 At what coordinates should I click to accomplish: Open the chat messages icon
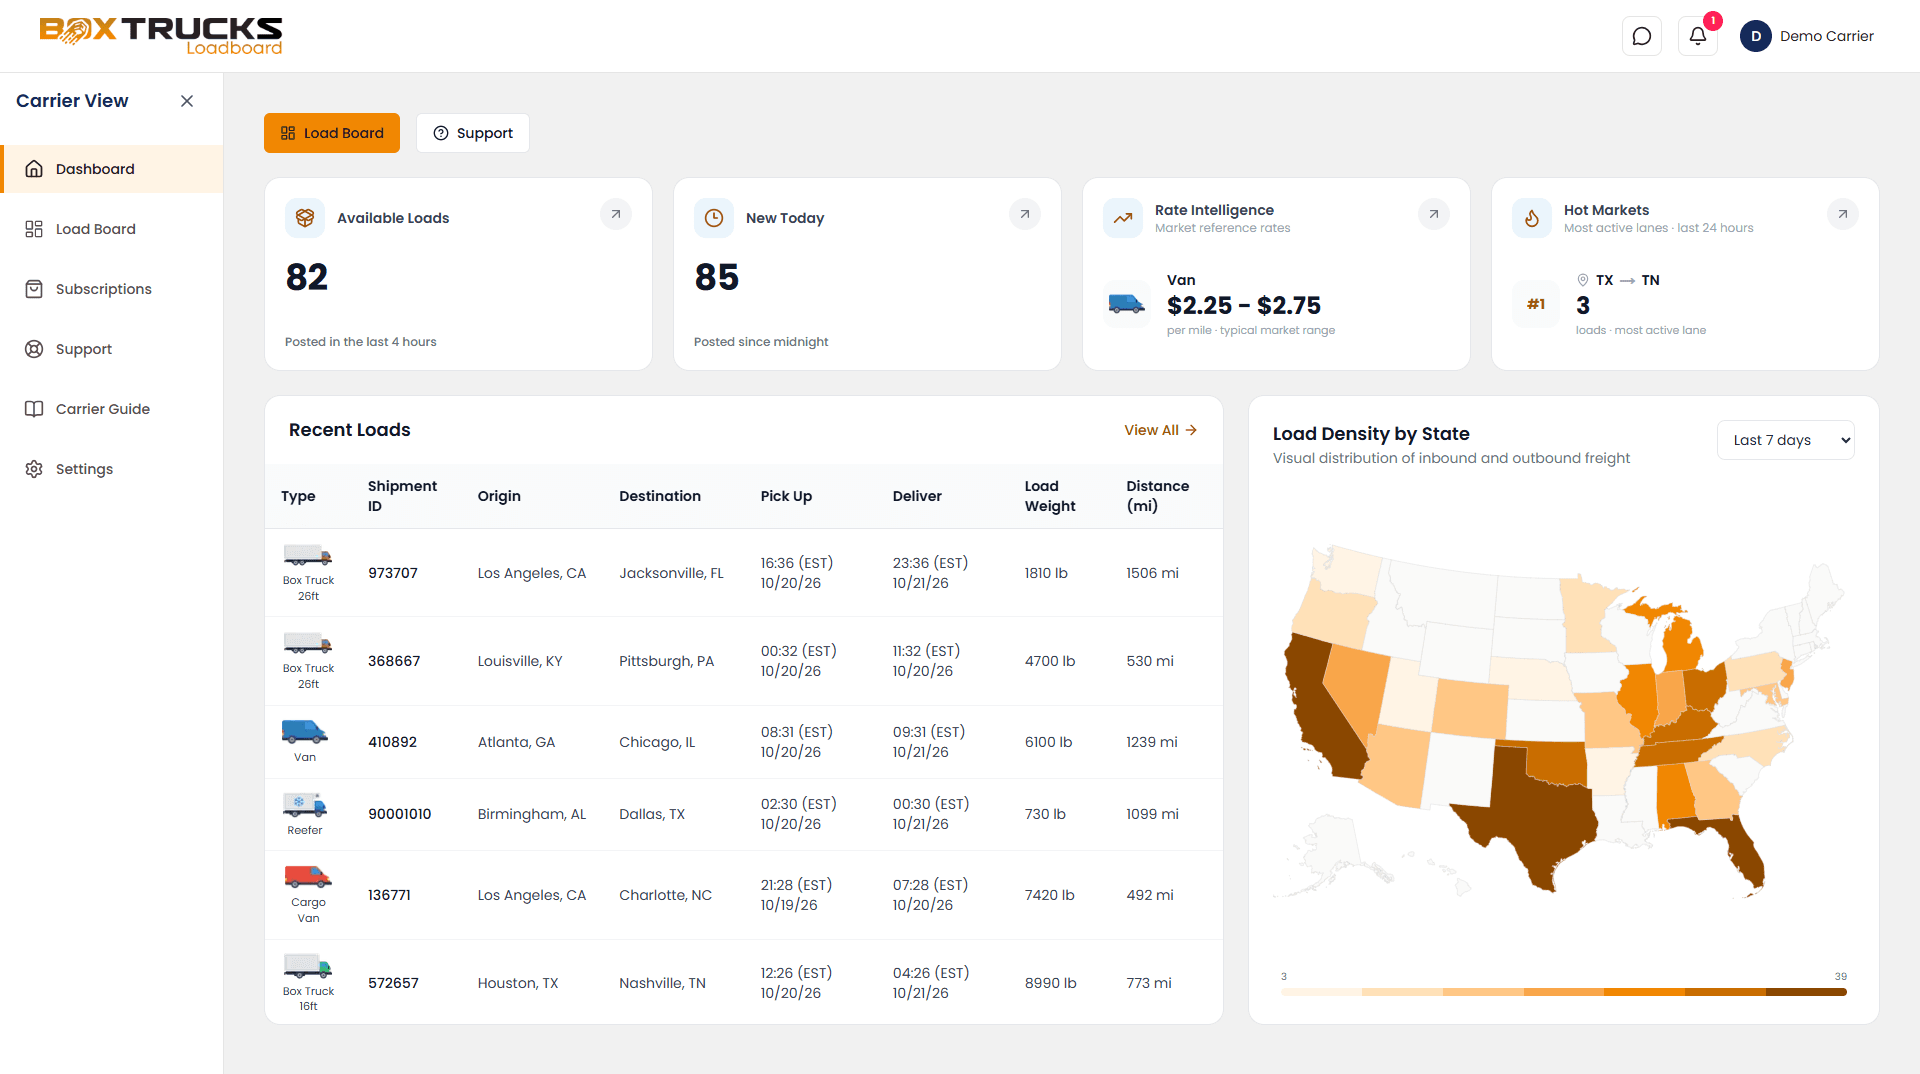click(1641, 36)
